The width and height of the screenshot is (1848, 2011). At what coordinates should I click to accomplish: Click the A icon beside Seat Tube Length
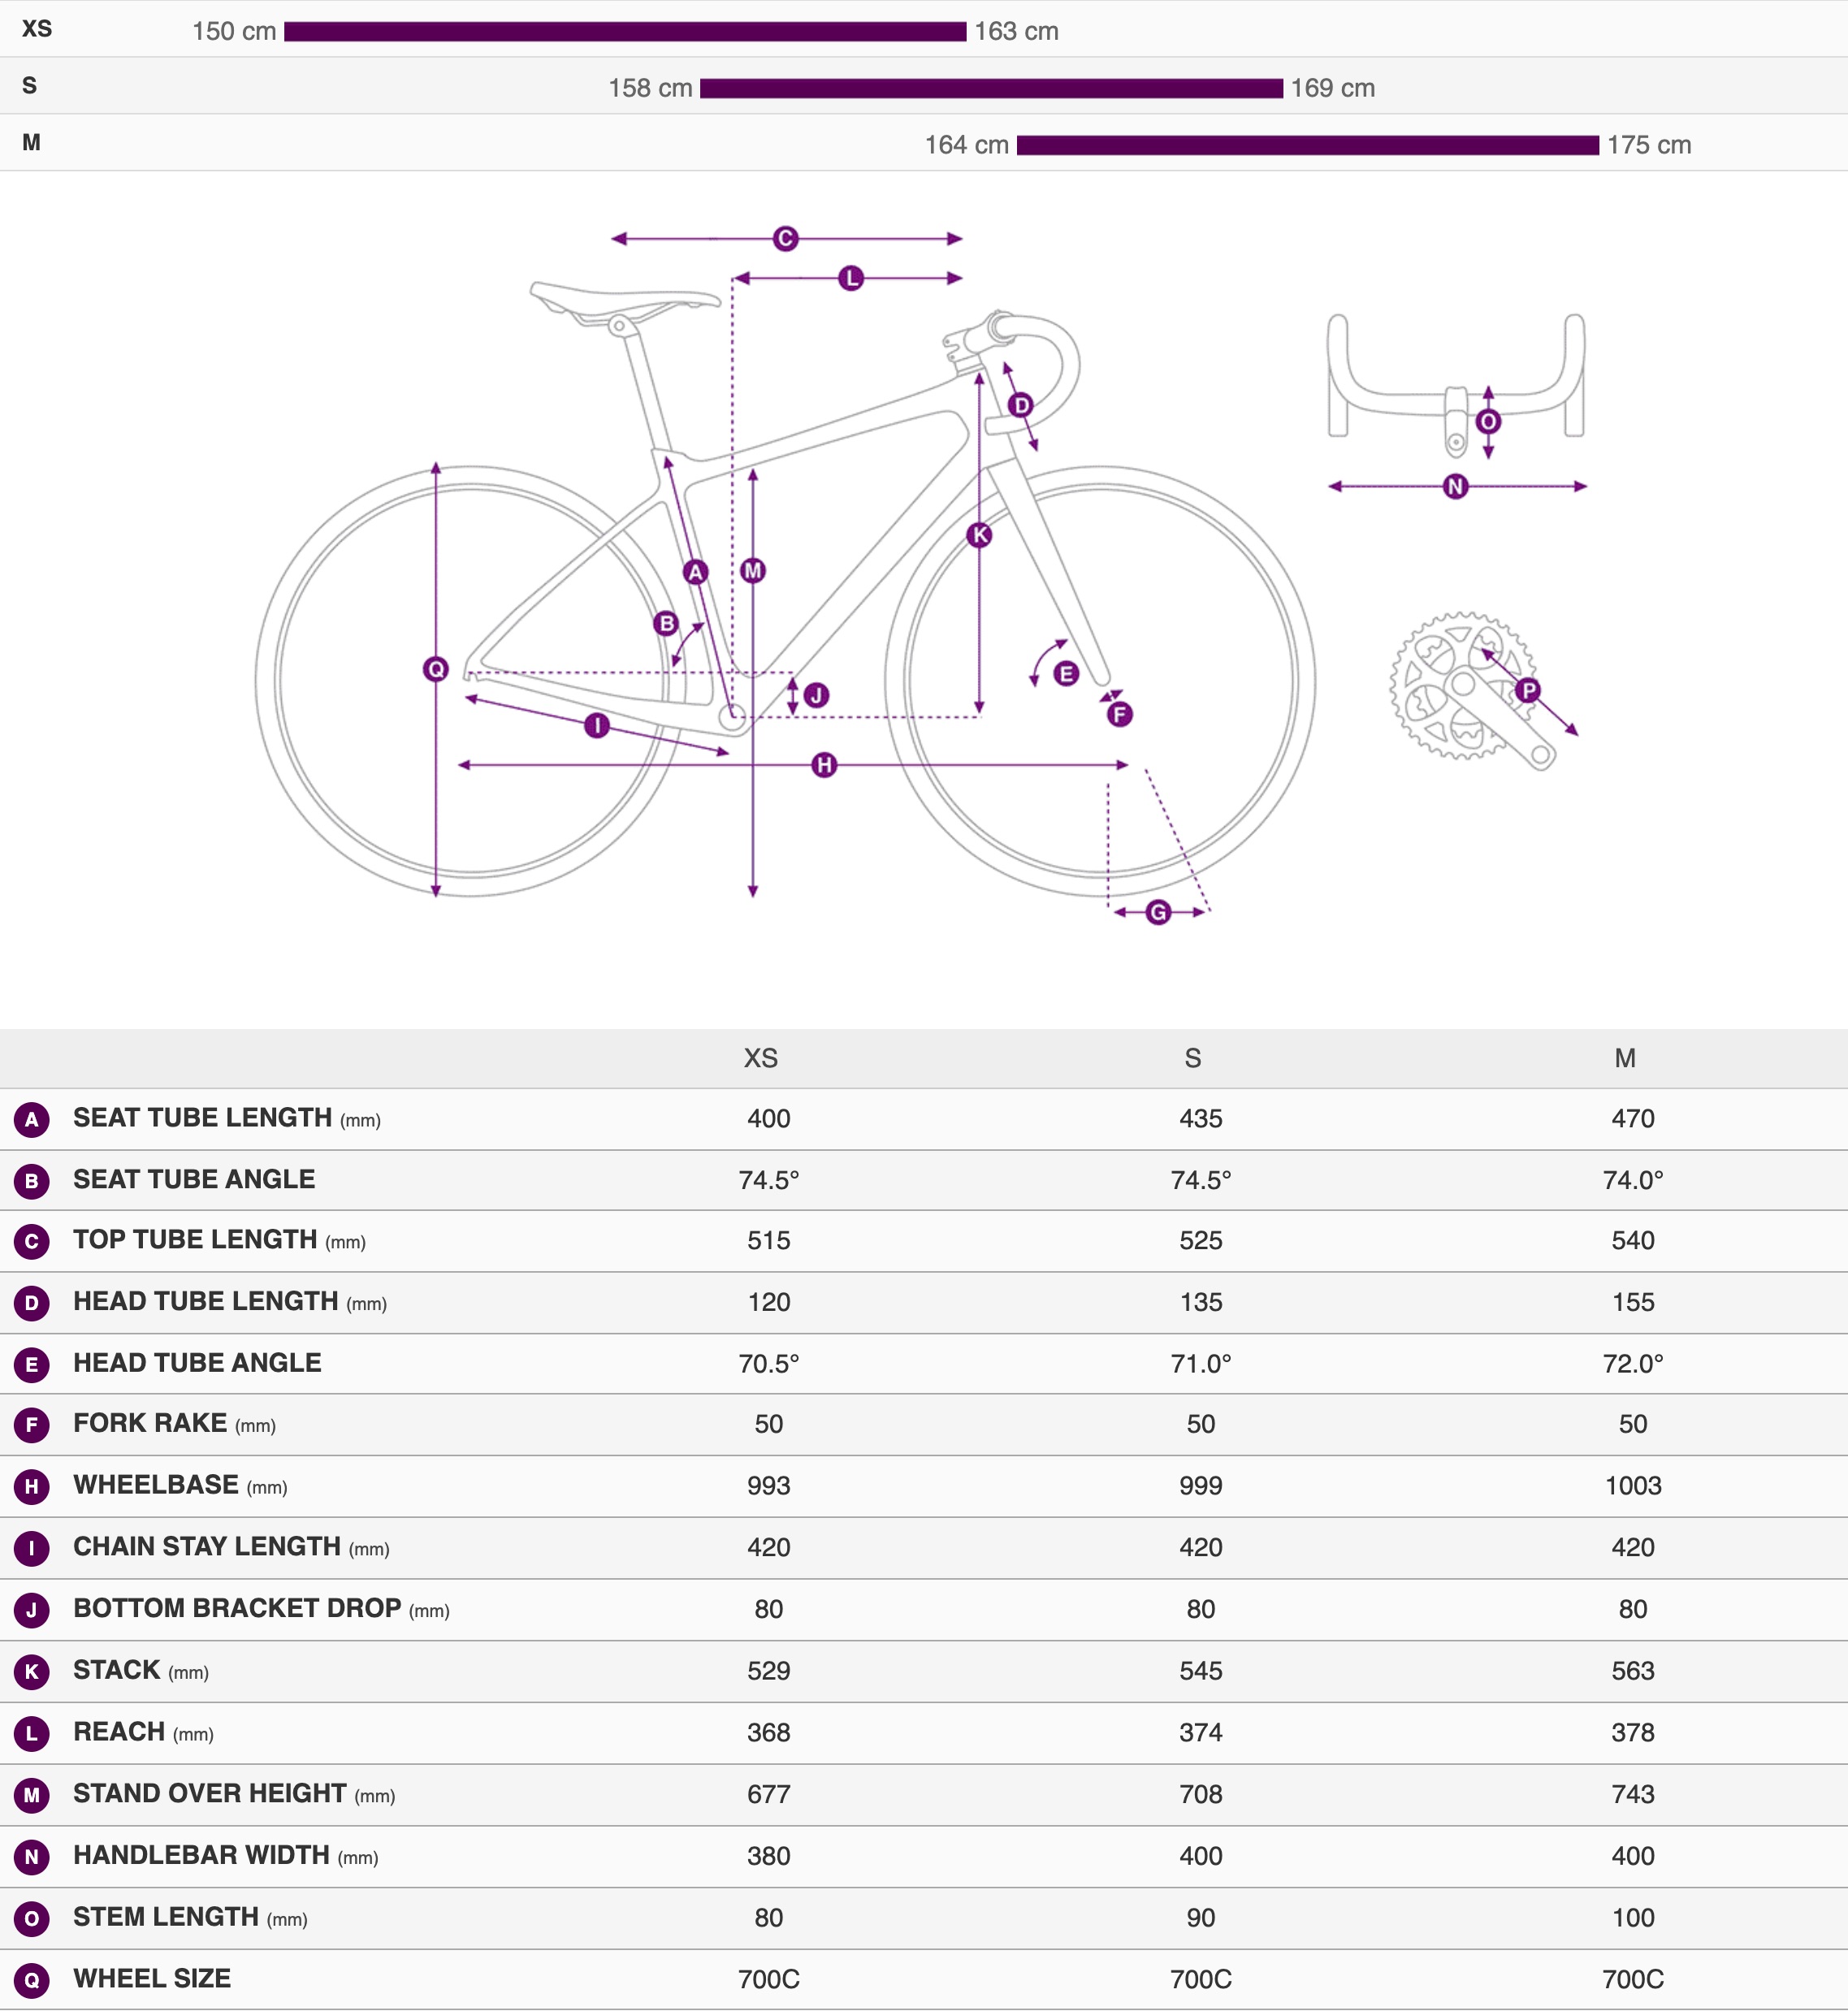tap(32, 1119)
